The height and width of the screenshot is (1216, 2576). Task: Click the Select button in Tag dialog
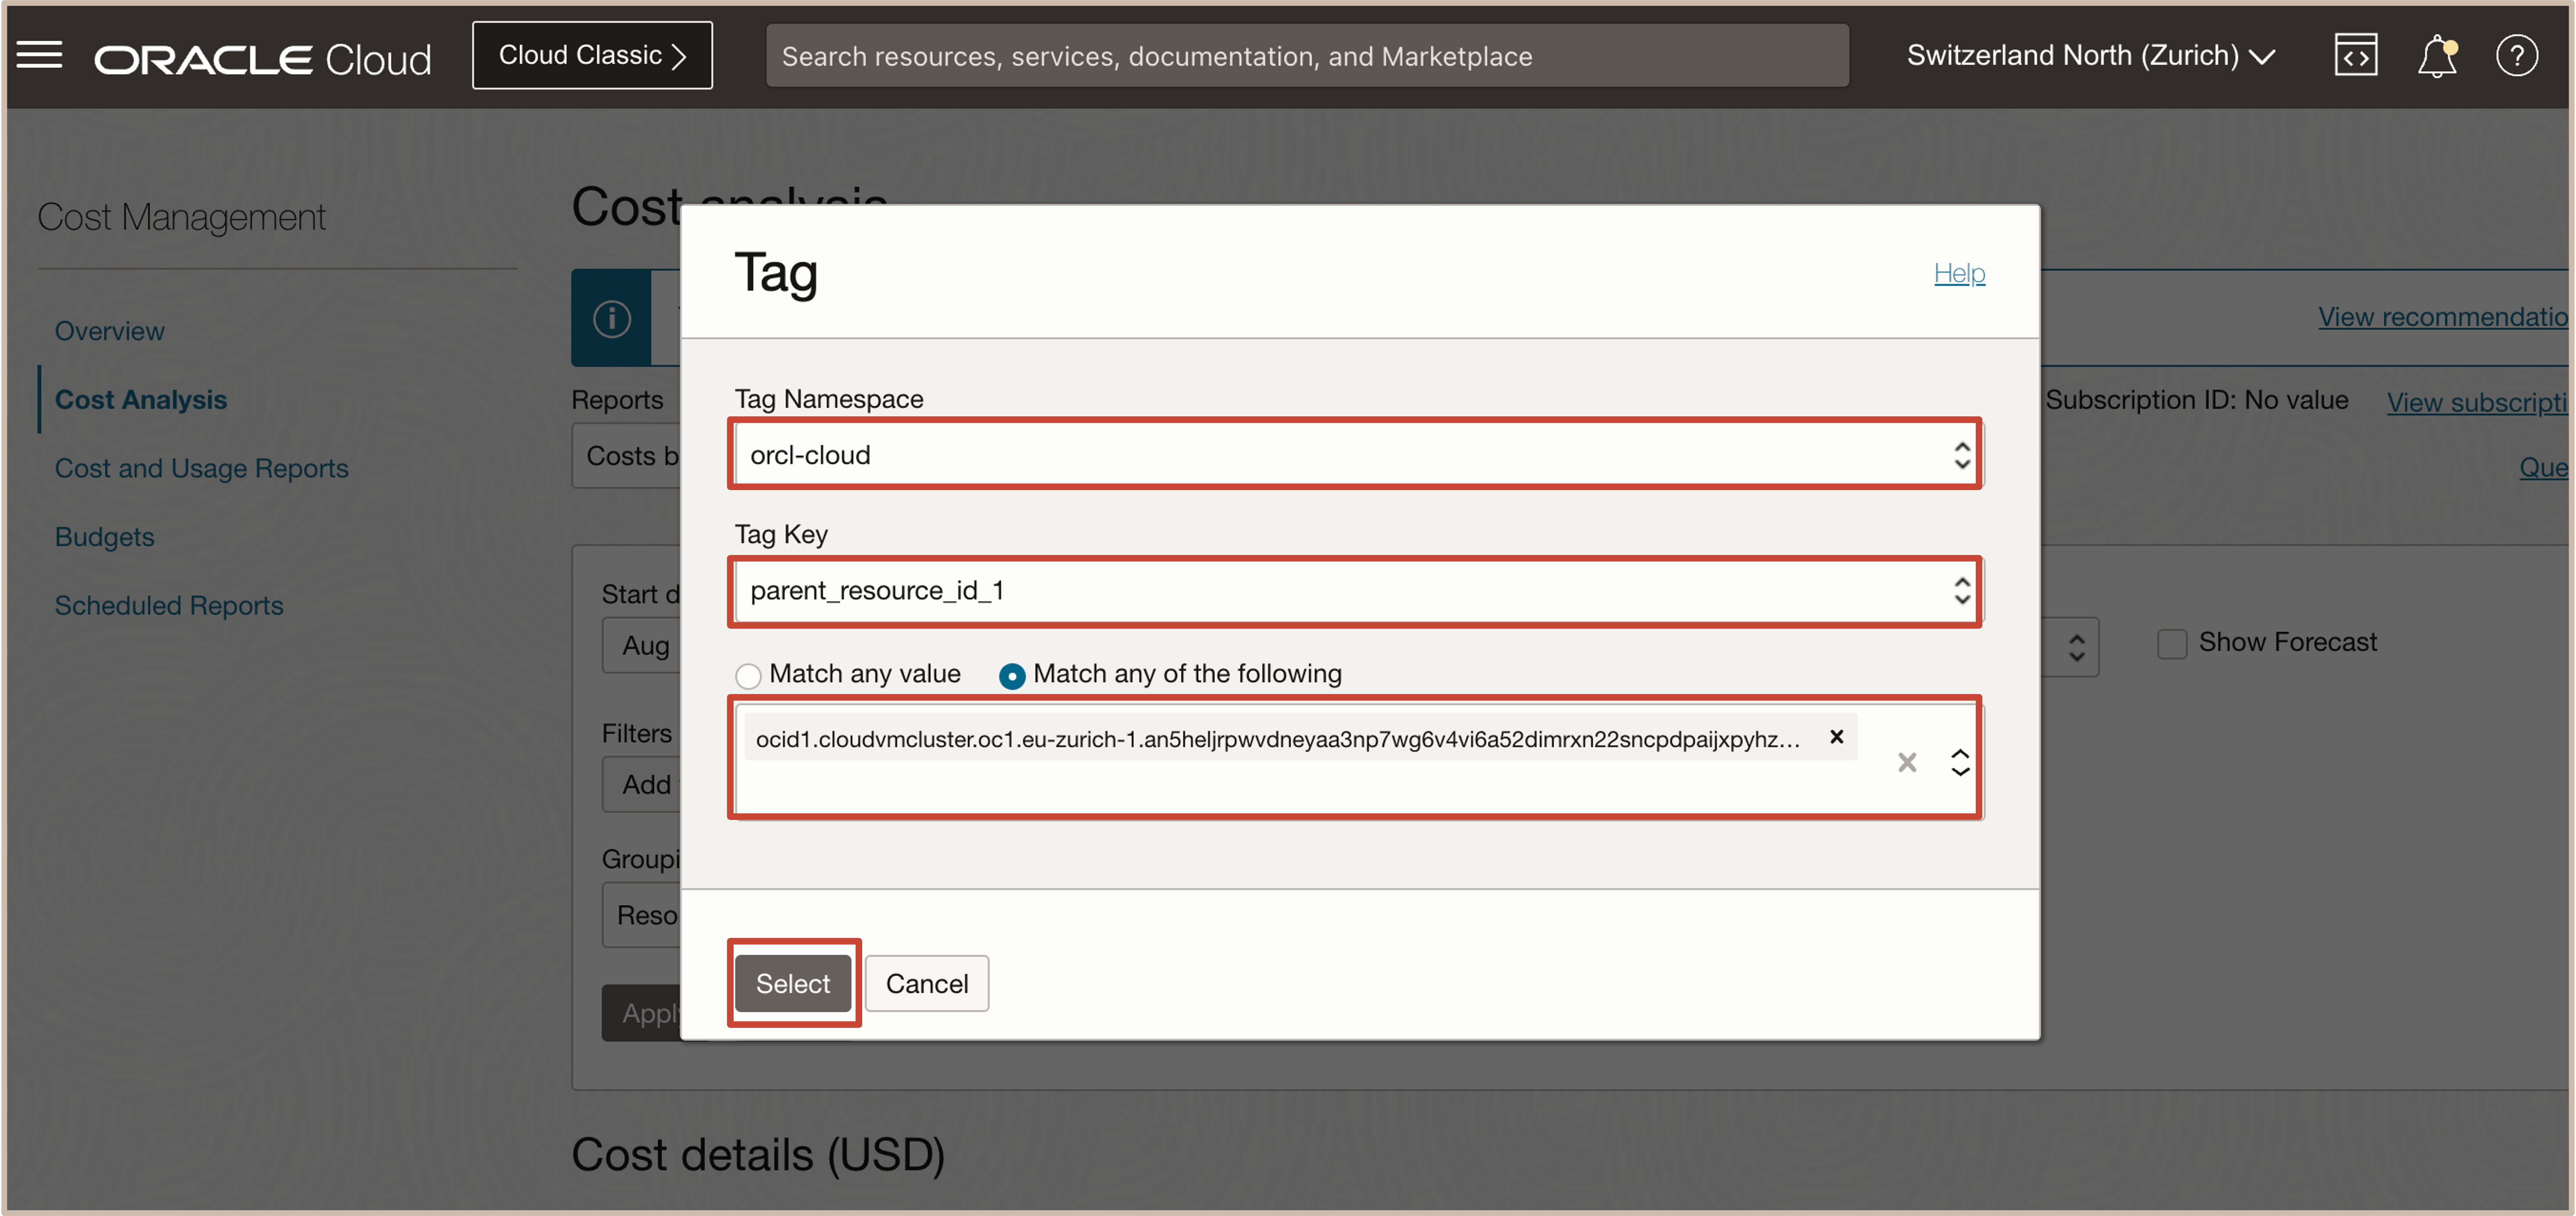[792, 983]
